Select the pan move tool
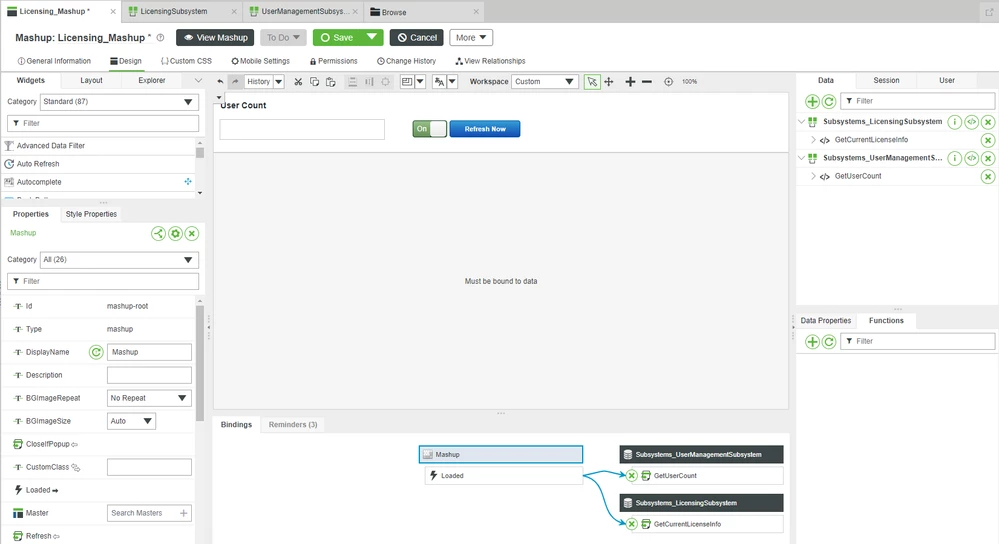This screenshot has width=999, height=544. 608,82
